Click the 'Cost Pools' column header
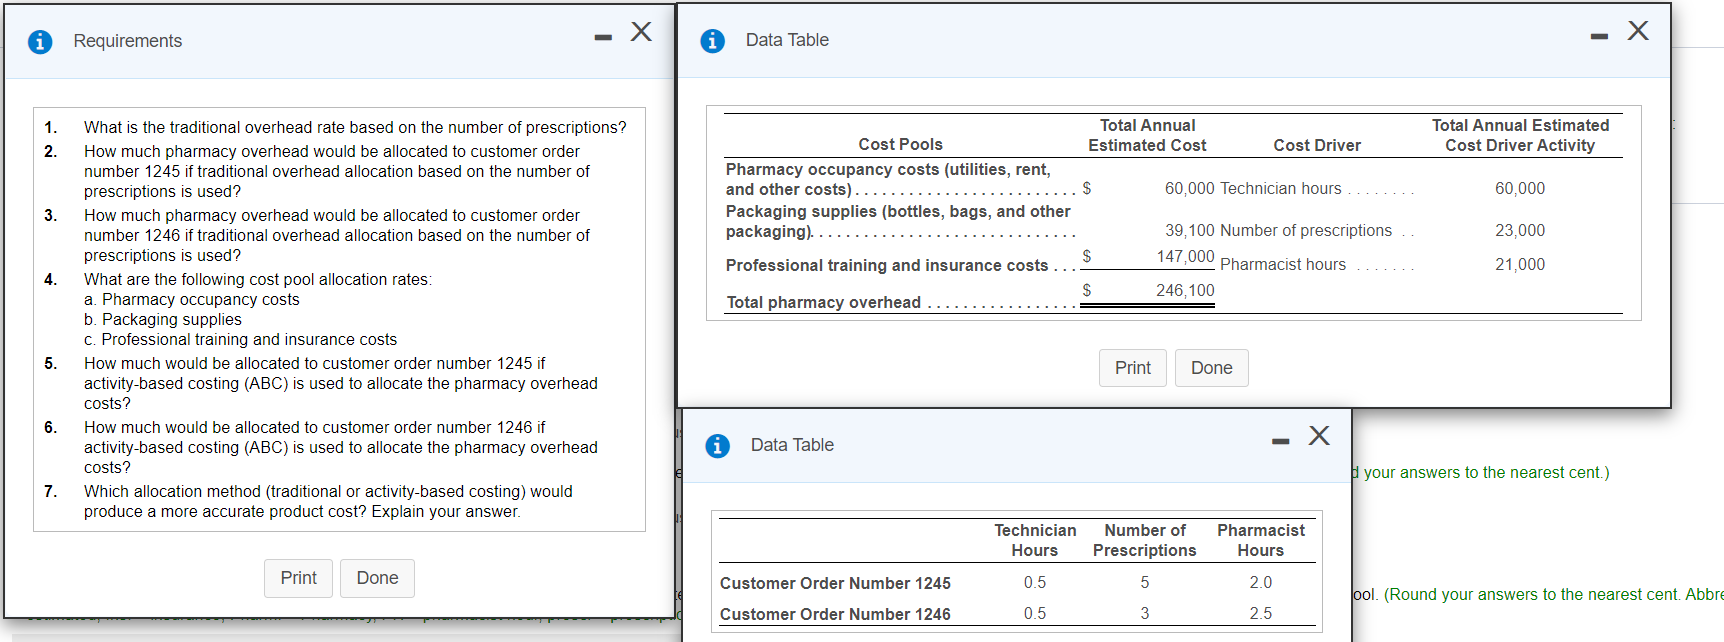This screenshot has height=642, width=1724. click(900, 144)
